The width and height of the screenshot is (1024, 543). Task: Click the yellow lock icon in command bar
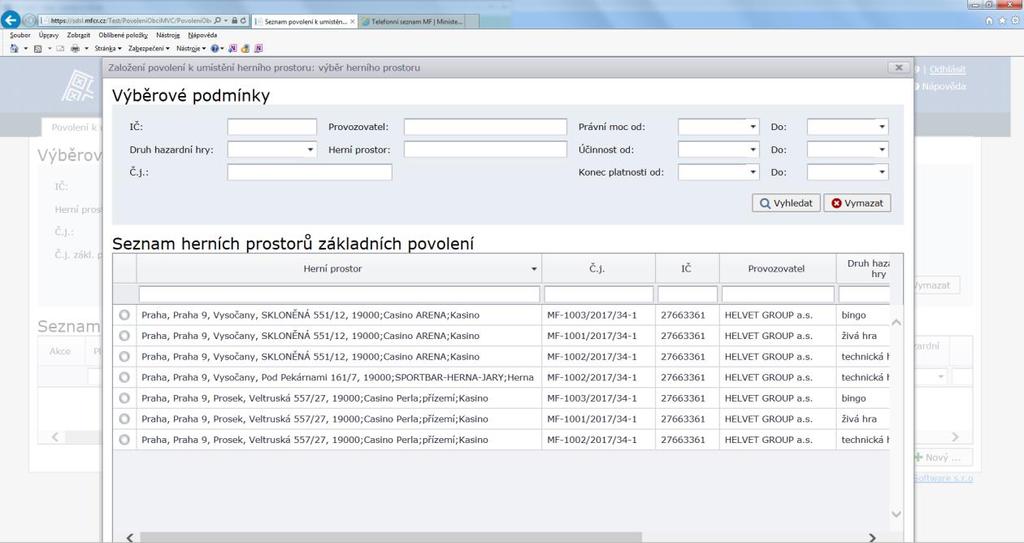(x=246, y=48)
